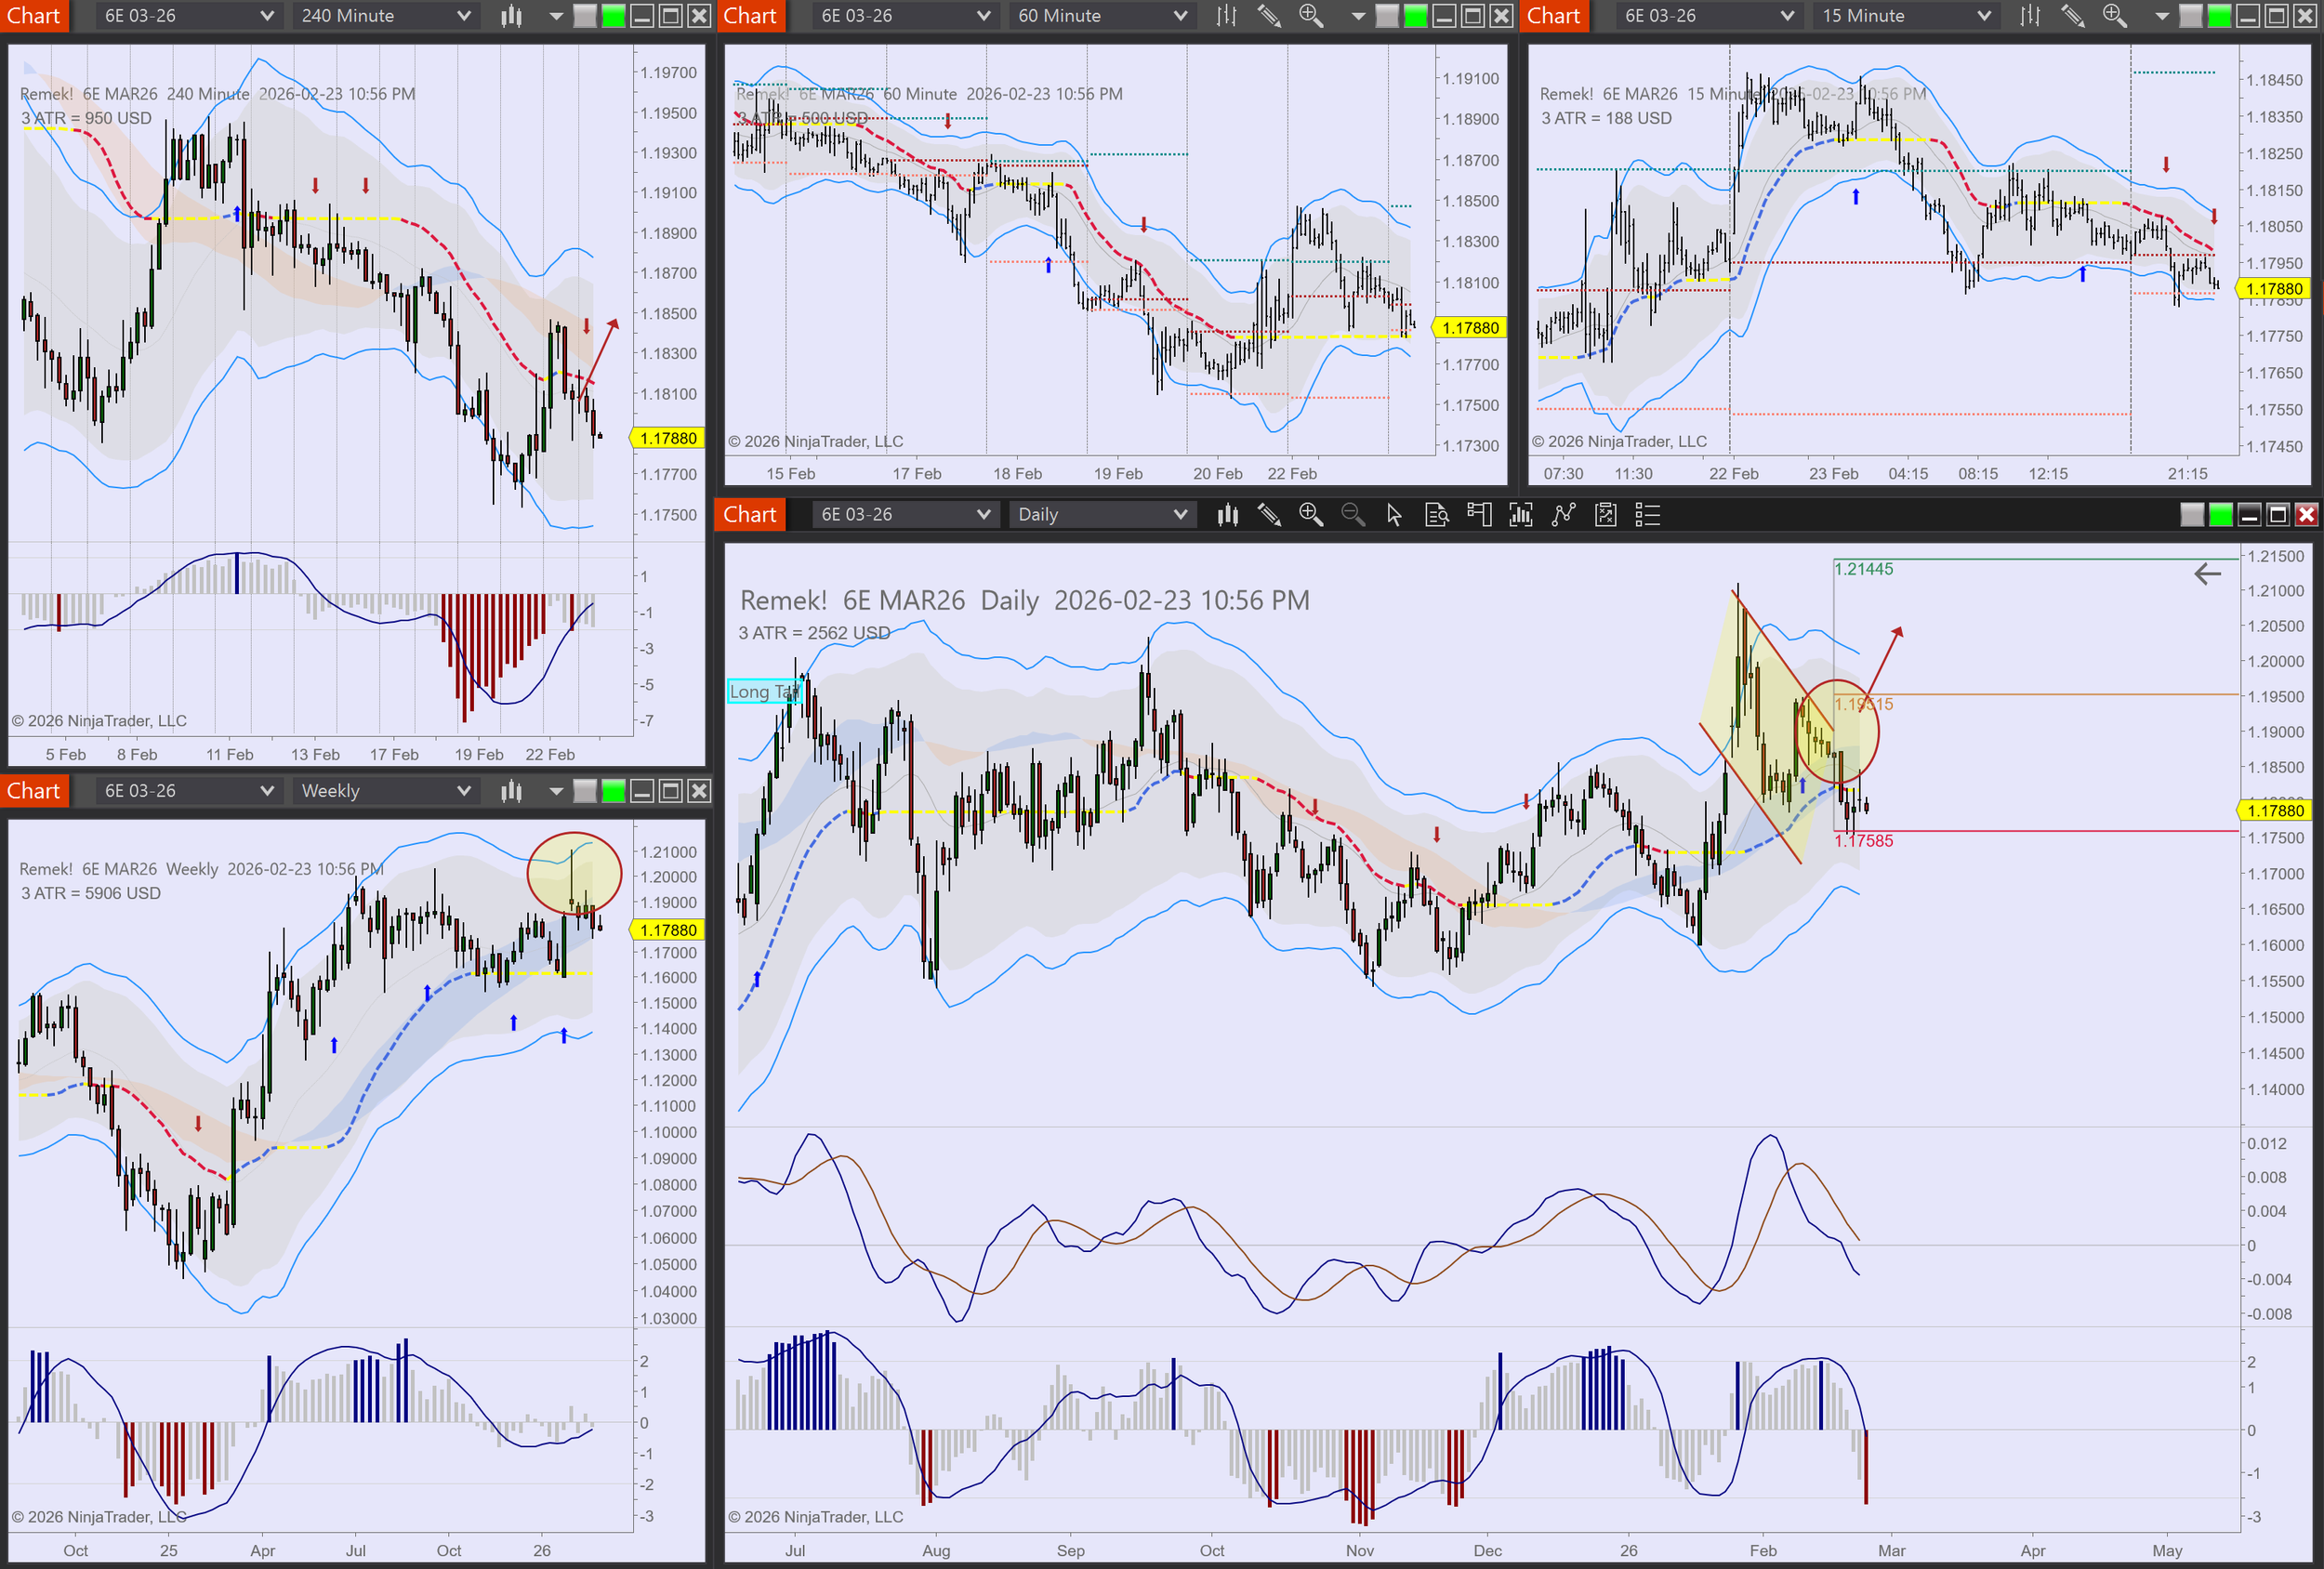Toggle green link button on Daily chart
The height and width of the screenshot is (1569, 2324).
click(x=2220, y=515)
